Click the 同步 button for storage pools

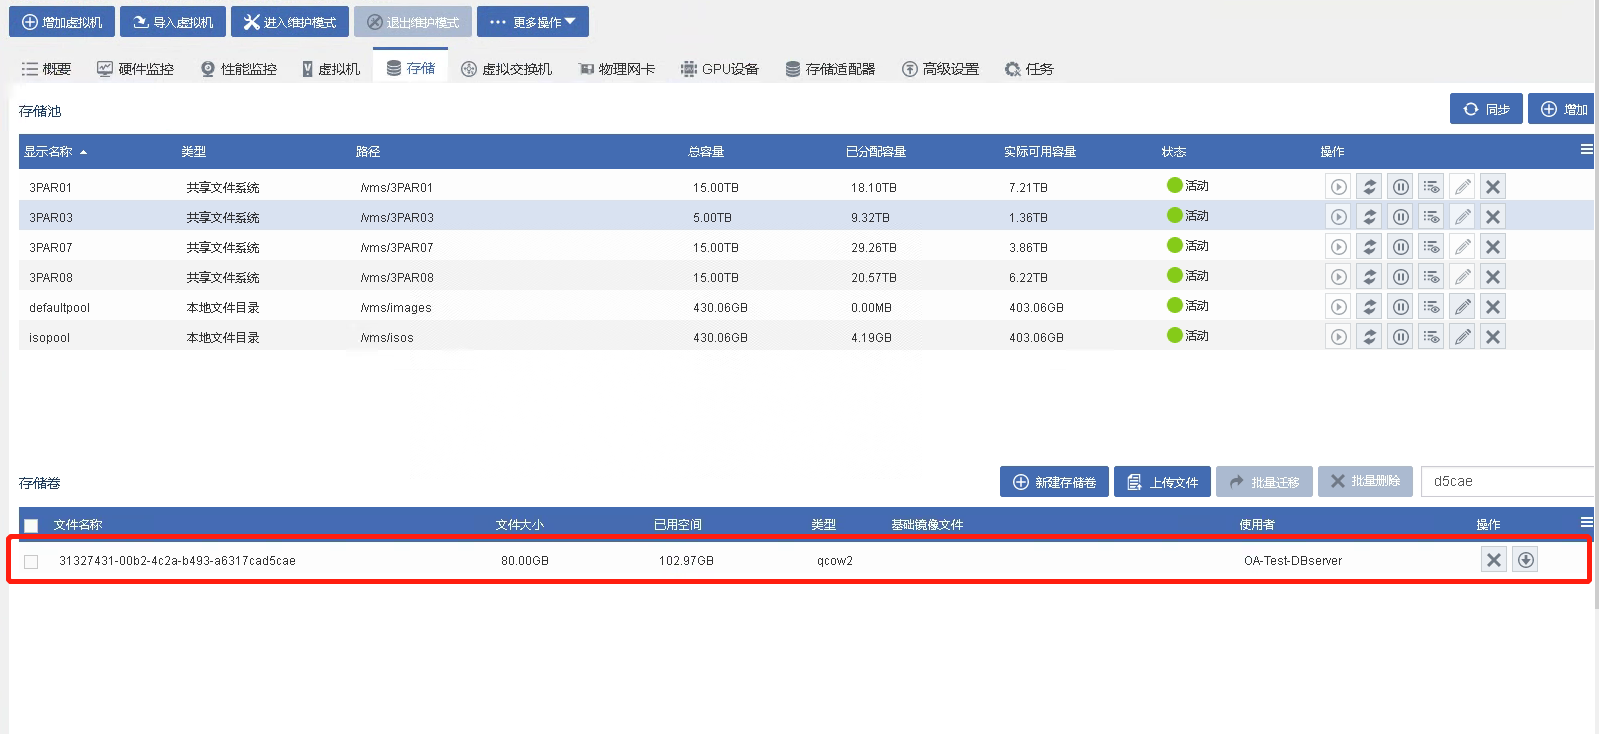1486,109
